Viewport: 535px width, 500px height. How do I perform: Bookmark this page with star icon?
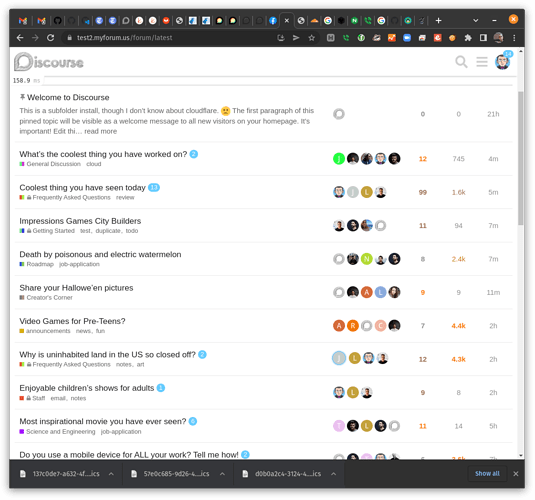(x=311, y=38)
